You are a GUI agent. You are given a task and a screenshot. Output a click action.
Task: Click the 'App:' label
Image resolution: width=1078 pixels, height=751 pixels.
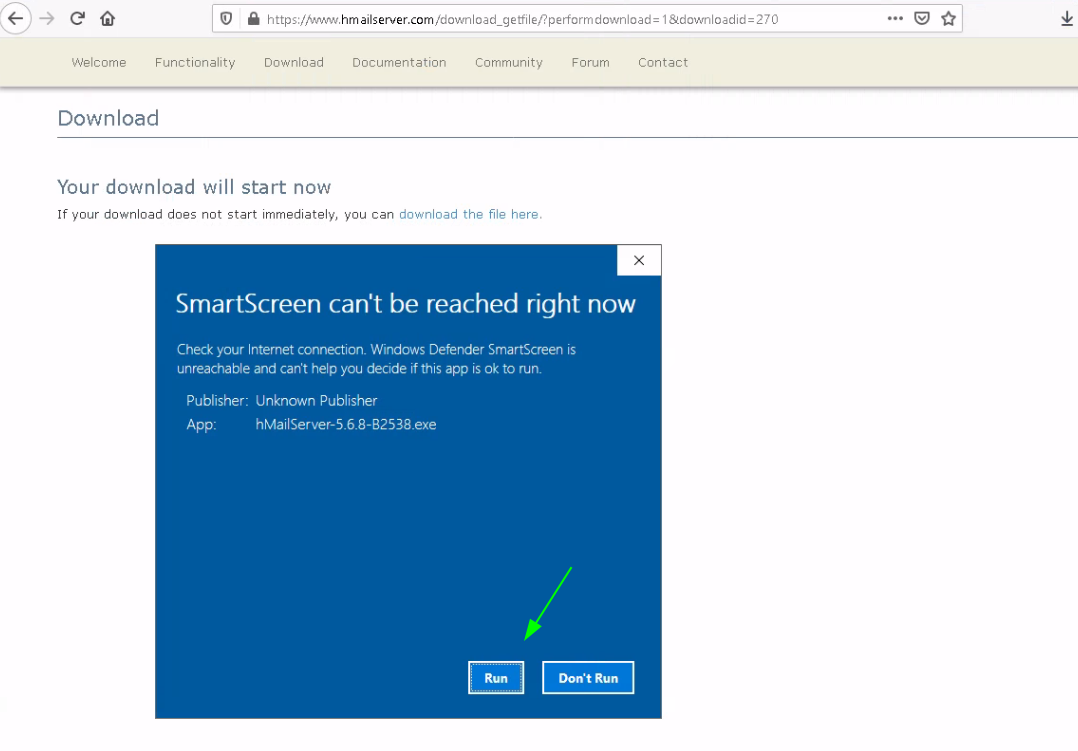(201, 425)
